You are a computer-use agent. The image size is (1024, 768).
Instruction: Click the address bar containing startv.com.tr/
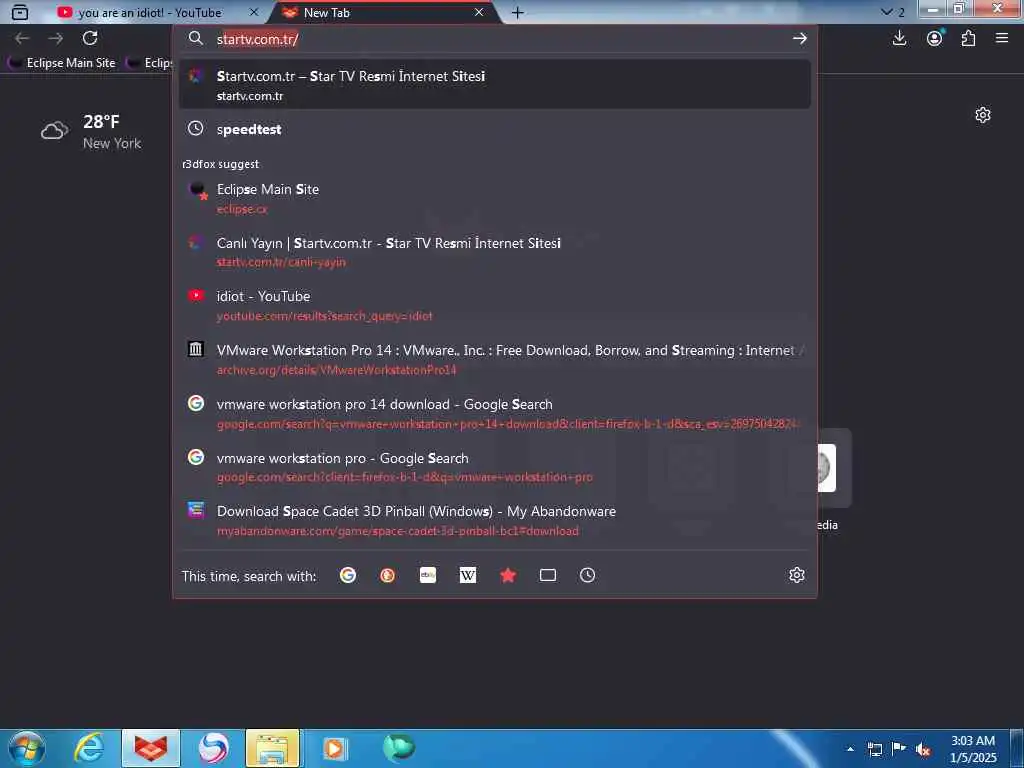point(496,39)
